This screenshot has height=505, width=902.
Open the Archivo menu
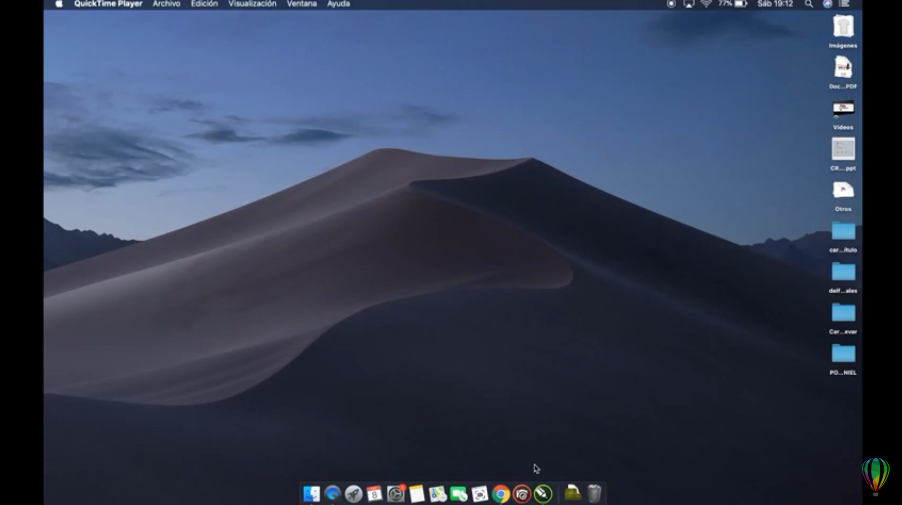166,4
